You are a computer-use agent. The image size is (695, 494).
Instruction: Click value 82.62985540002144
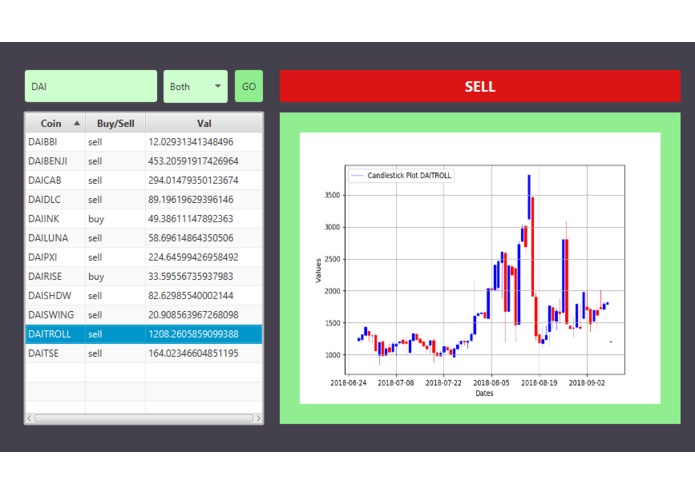point(191,296)
